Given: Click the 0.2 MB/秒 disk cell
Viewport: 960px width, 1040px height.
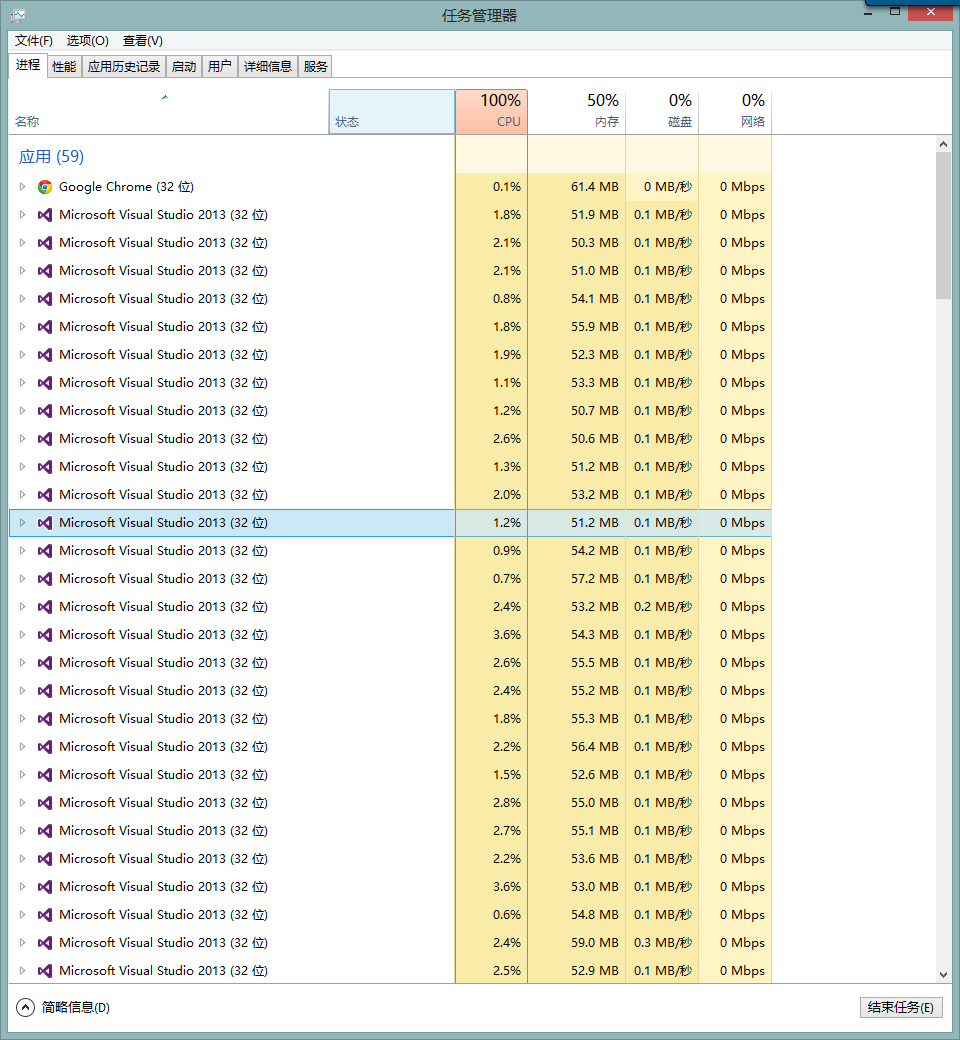Looking at the screenshot, I should click(x=663, y=607).
